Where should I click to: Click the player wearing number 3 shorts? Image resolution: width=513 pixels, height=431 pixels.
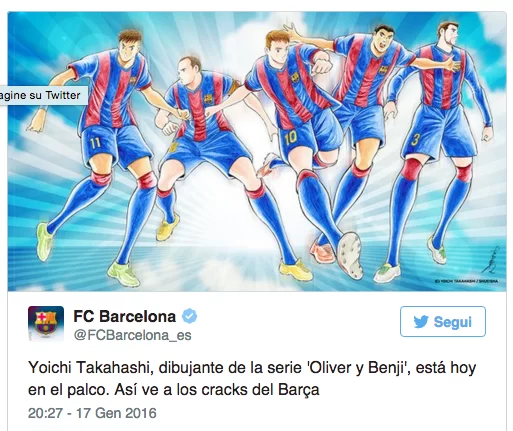440,140
